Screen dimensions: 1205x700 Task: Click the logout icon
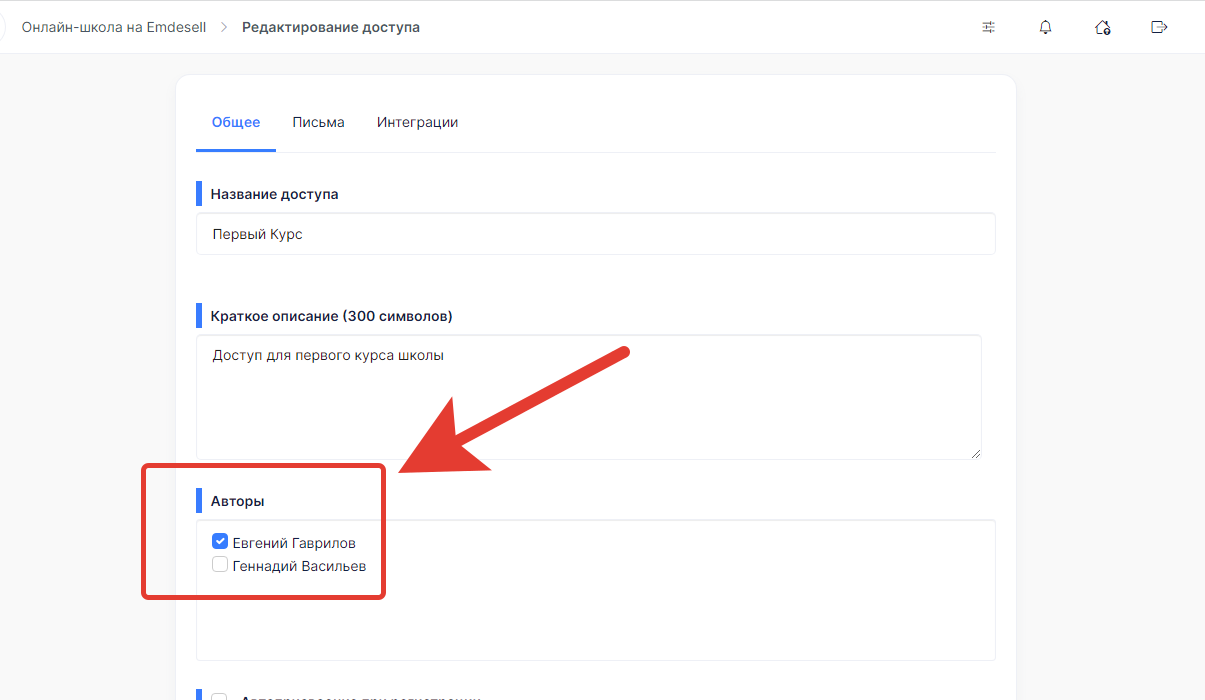click(x=1159, y=28)
